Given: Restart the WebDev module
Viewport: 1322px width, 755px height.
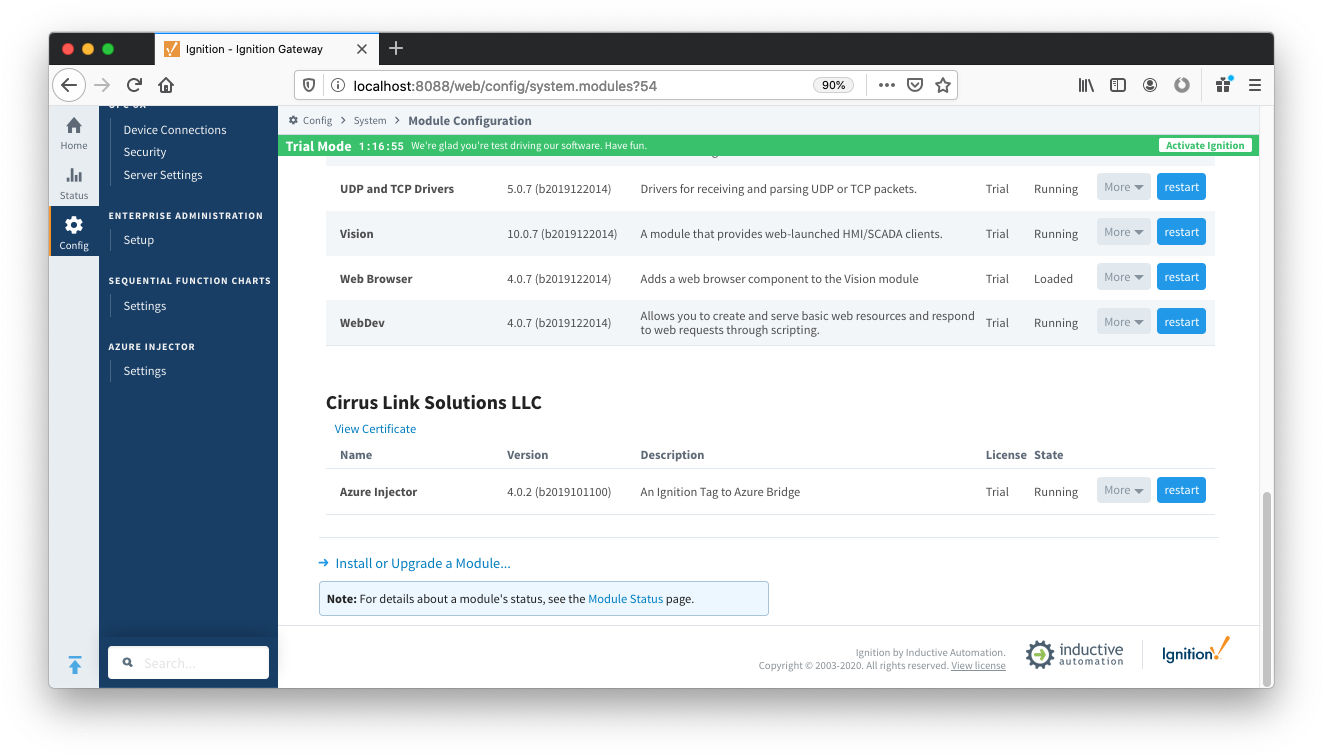Looking at the screenshot, I should [1181, 322].
